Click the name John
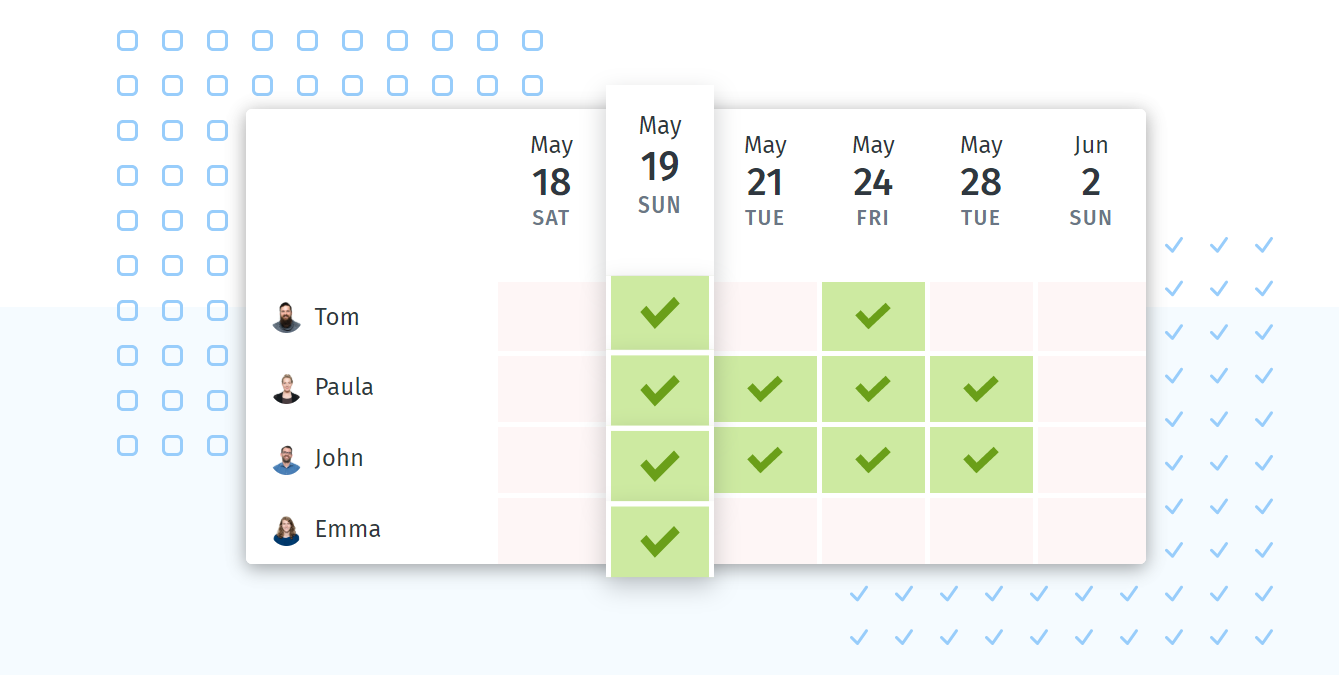Viewport: 1339px width, 675px height. 339,458
